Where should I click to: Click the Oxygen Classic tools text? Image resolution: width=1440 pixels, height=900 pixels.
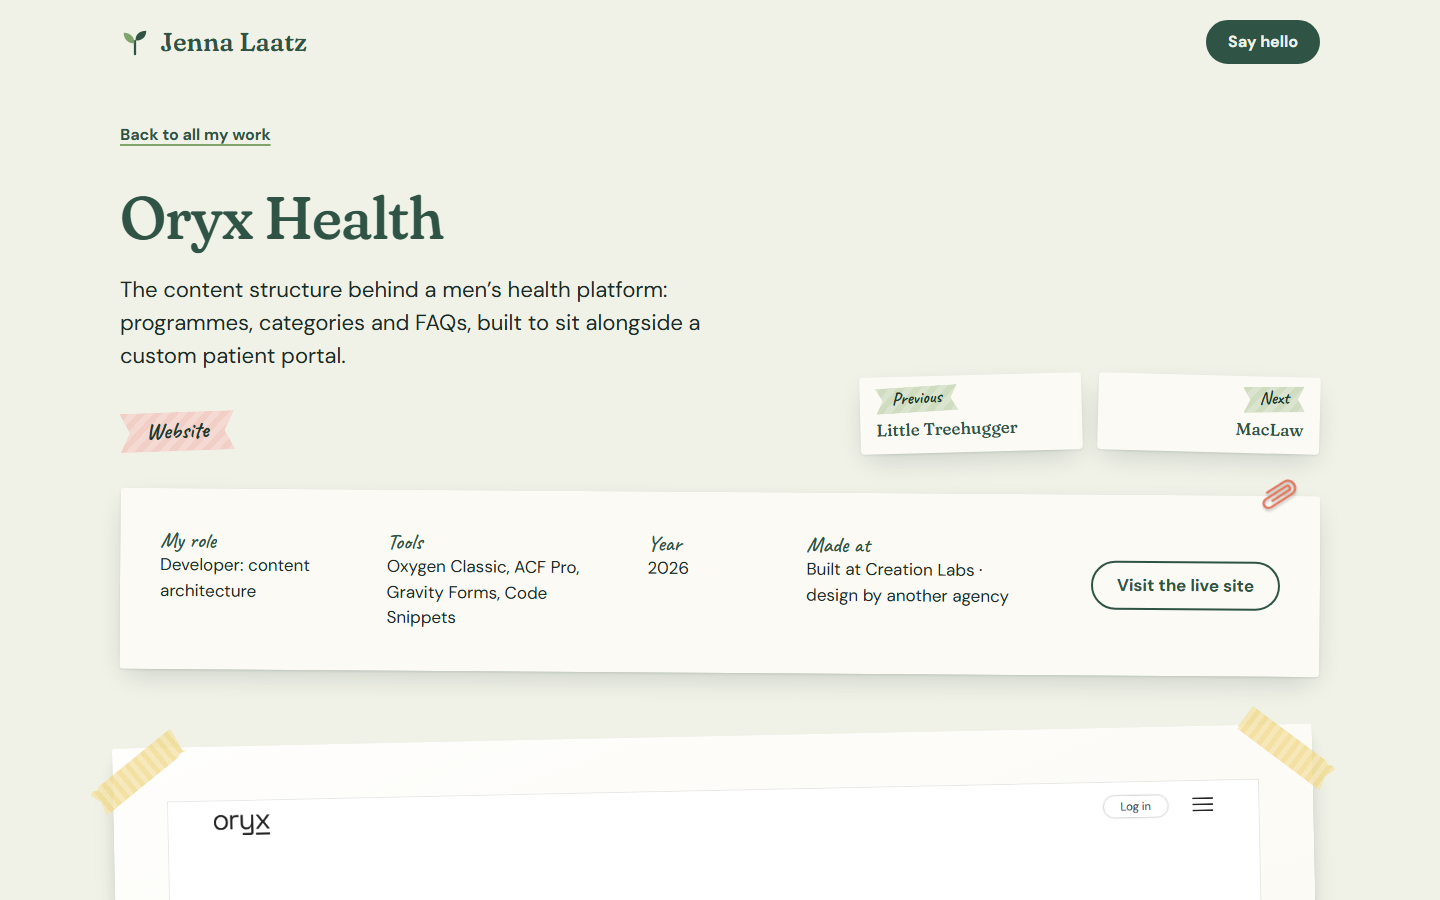click(483, 592)
